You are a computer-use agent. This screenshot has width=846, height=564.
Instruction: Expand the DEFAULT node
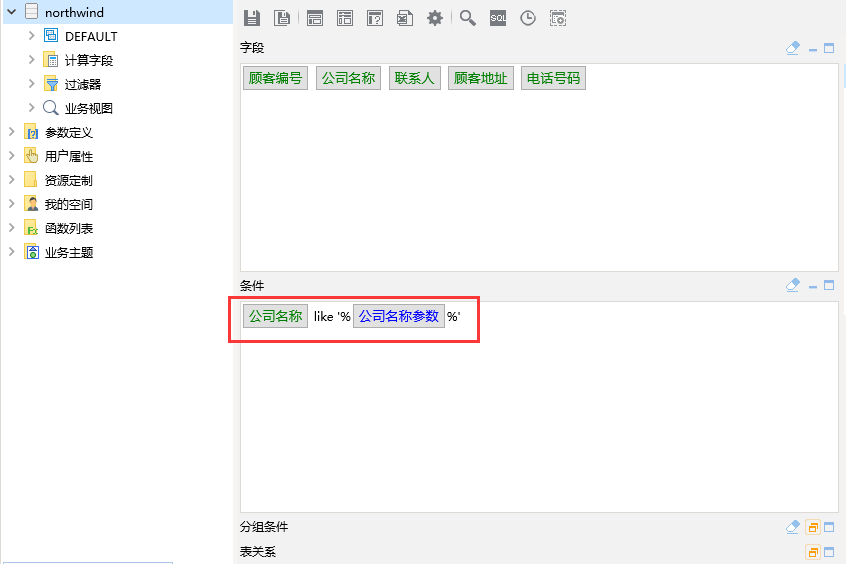31,36
